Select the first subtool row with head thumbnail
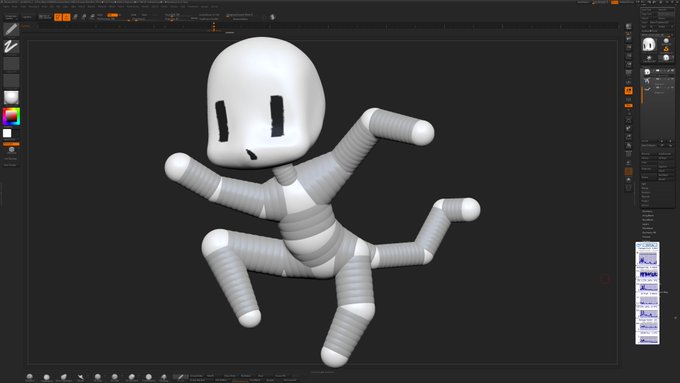Screen dimensions: 680x383 tap(658, 72)
